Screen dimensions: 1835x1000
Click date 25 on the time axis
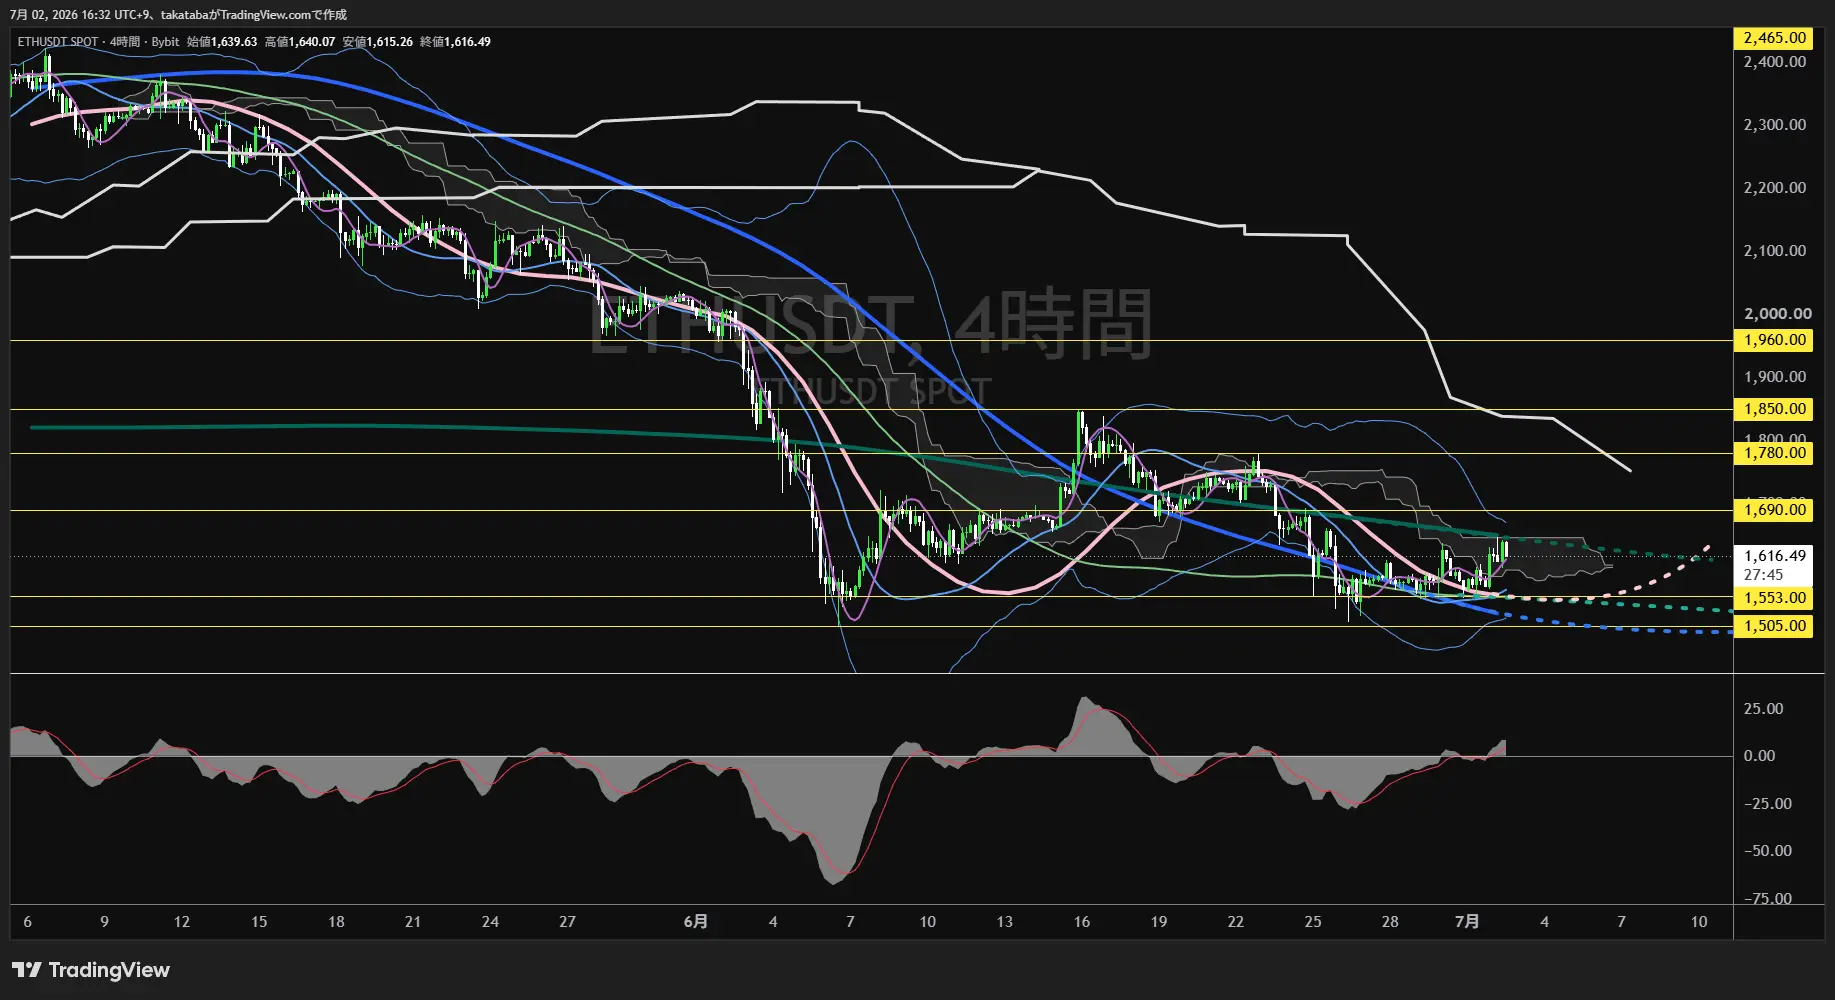(x=1313, y=922)
